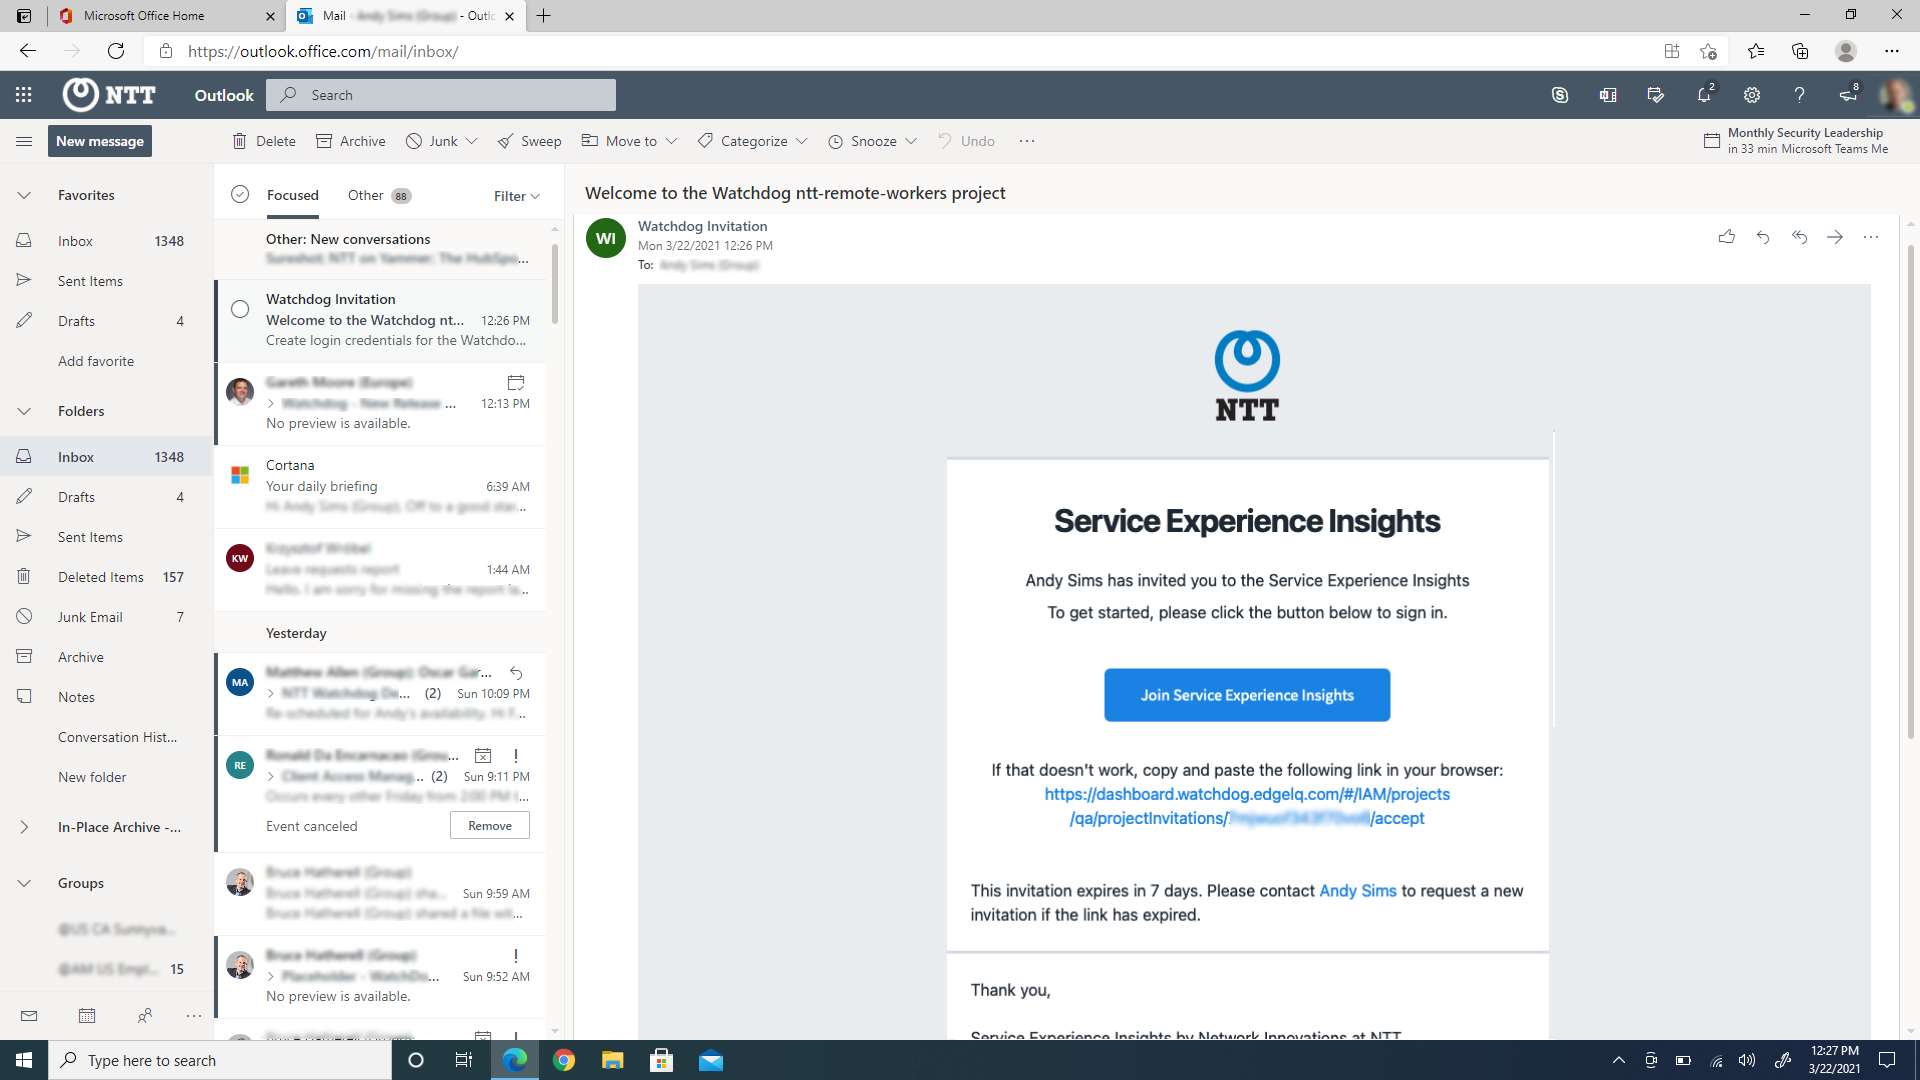Open the Edge browser on the taskbar
1920x1080 pixels.
click(515, 1060)
